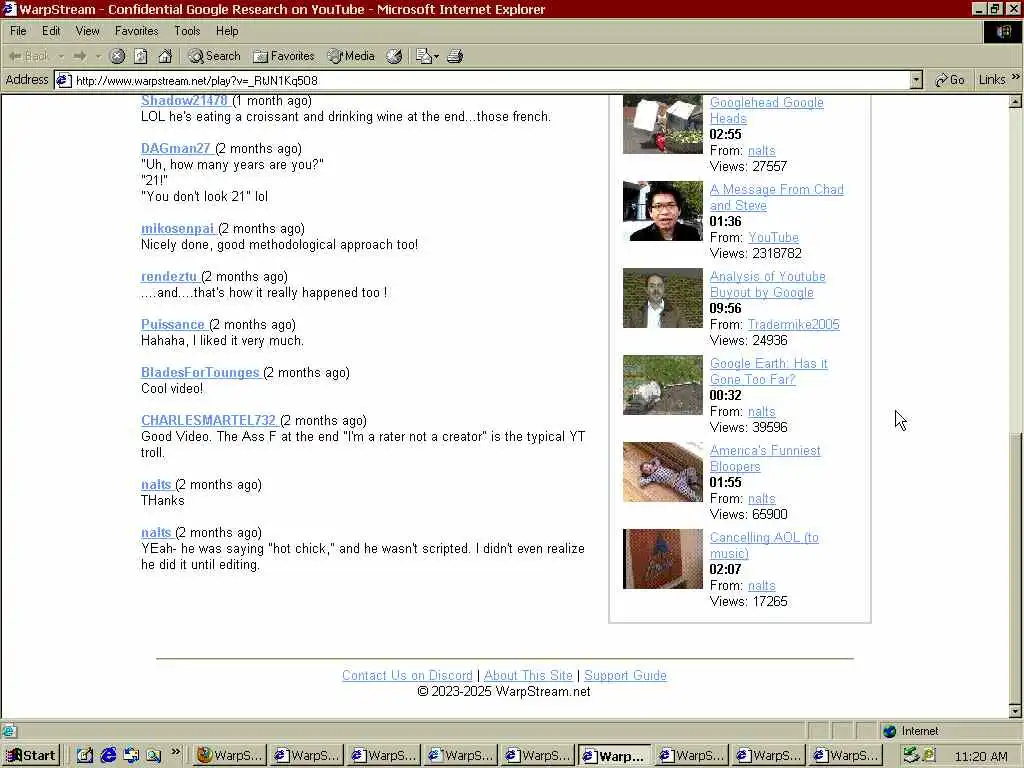
Task: Click the Stop loading toolbar icon
Action: 117,56
